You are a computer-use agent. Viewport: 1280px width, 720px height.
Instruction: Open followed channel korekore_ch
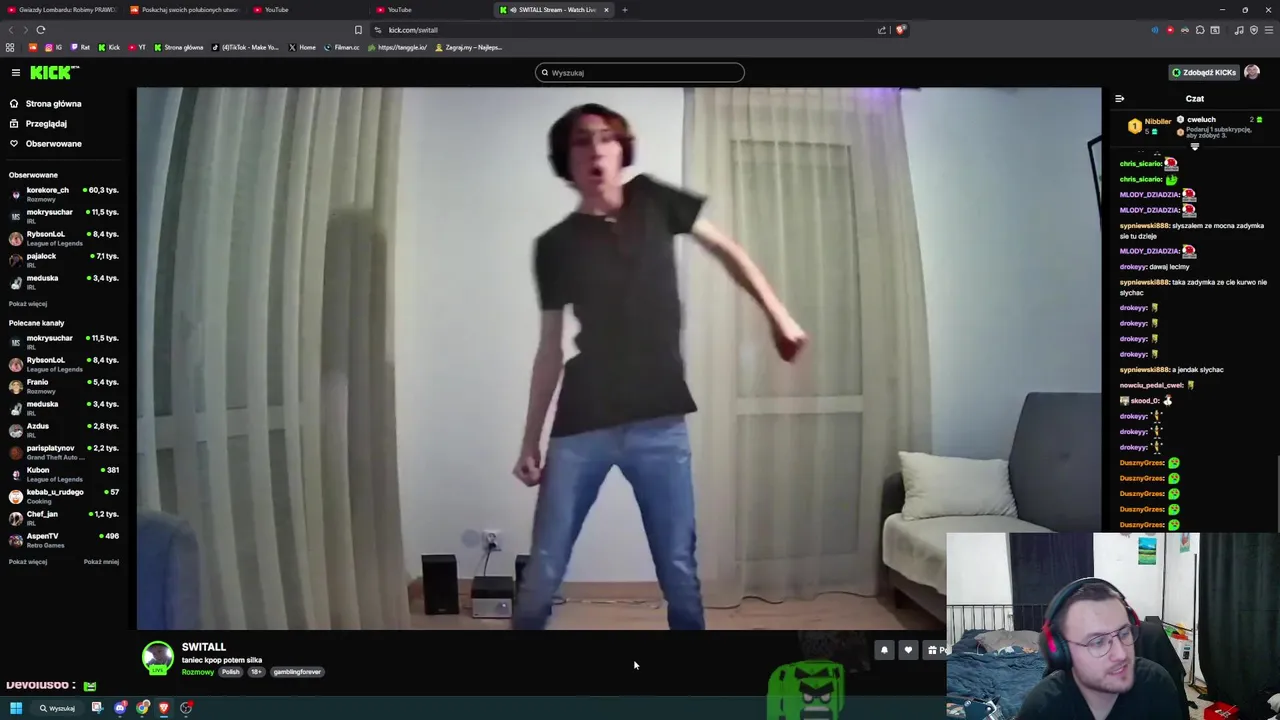point(64,193)
